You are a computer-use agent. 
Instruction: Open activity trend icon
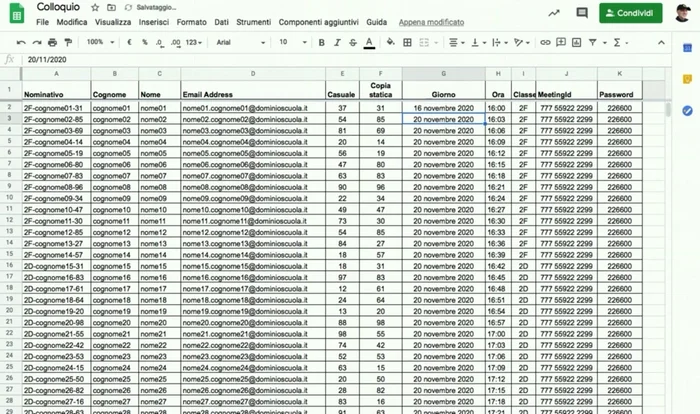tap(554, 13)
